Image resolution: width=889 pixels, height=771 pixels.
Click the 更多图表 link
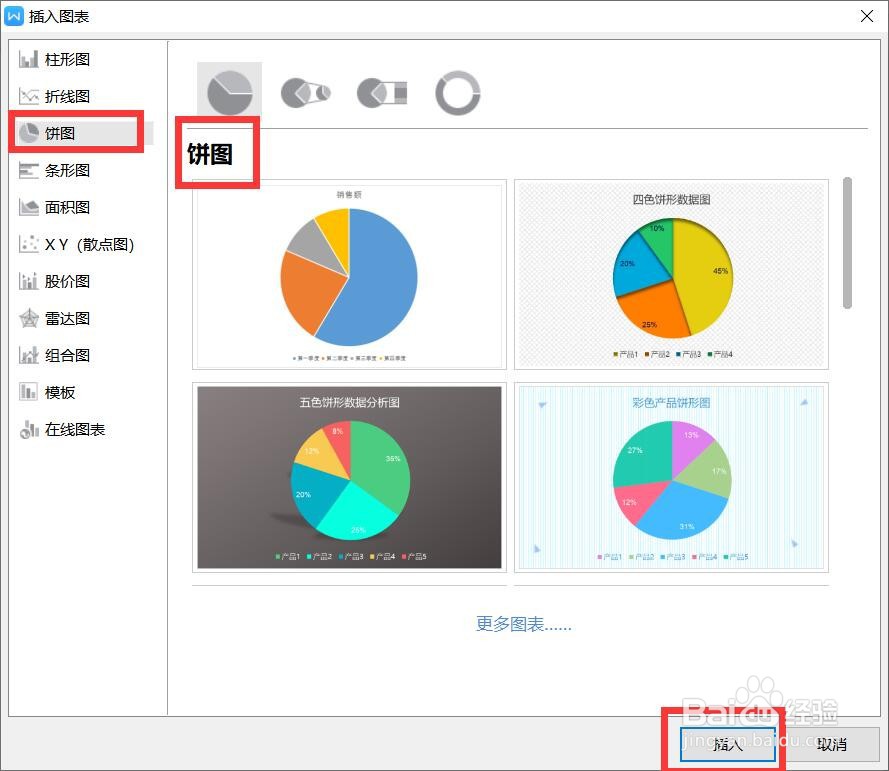[x=523, y=624]
